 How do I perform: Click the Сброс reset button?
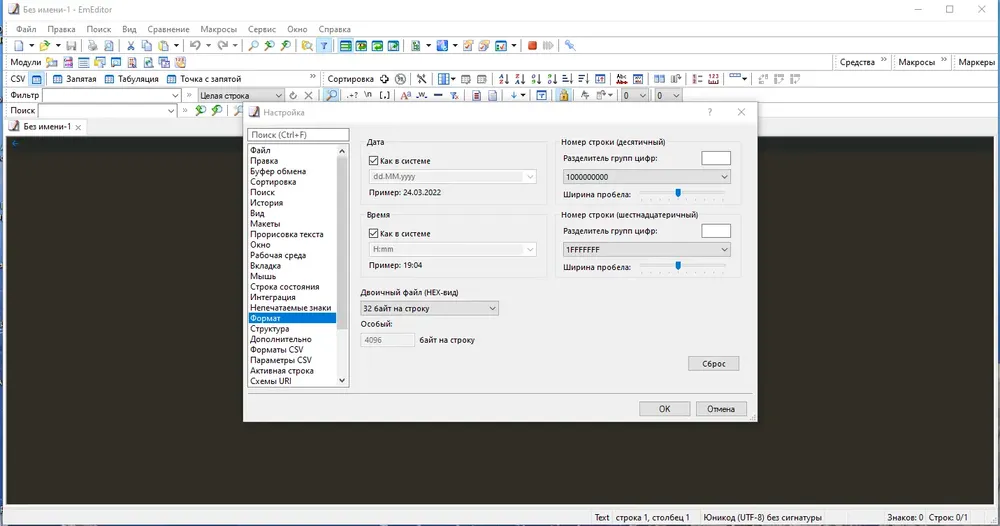point(714,363)
